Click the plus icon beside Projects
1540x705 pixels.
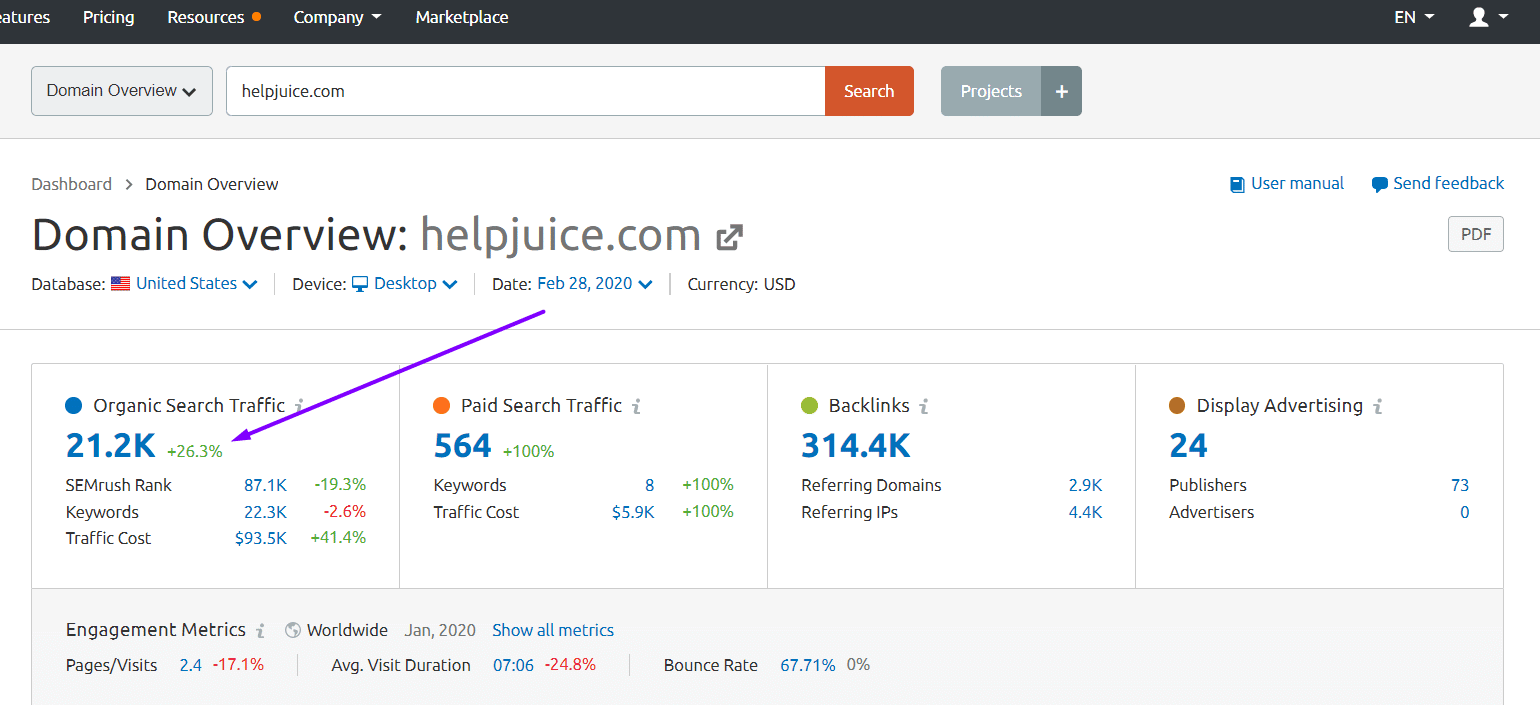pos(1062,91)
